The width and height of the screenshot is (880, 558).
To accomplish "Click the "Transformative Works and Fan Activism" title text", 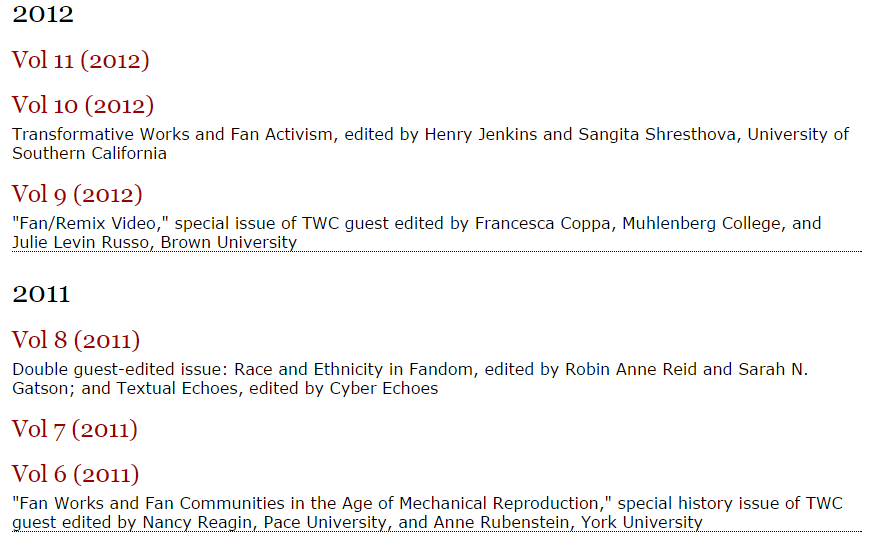I will coord(172,135).
